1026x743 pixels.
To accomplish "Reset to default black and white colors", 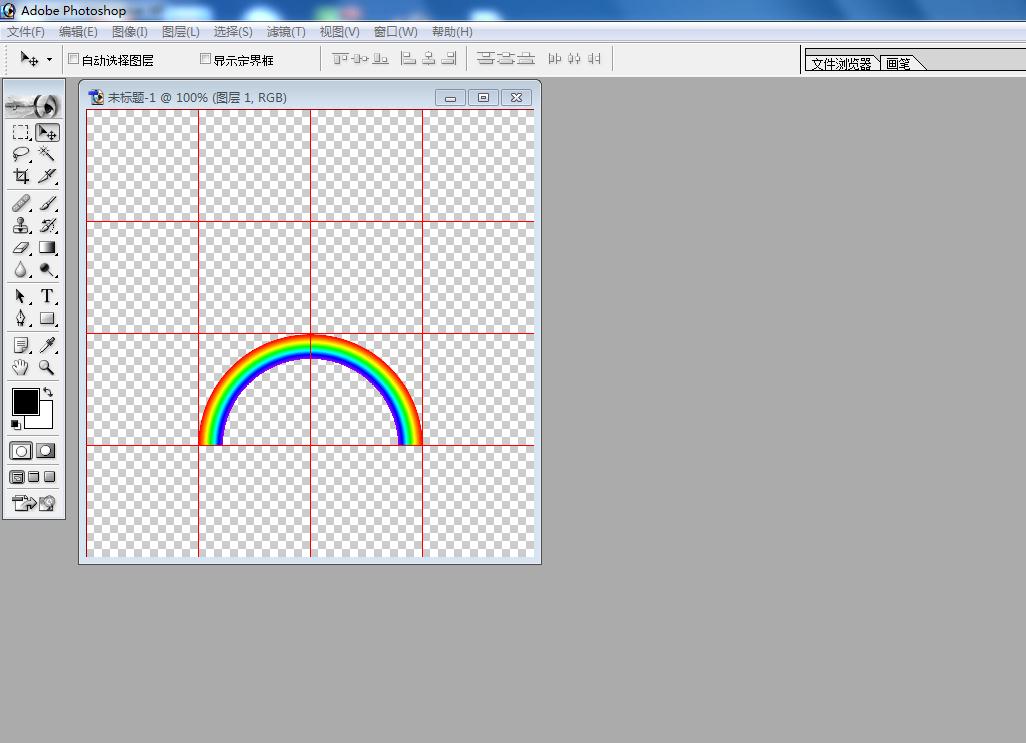I will point(16,424).
